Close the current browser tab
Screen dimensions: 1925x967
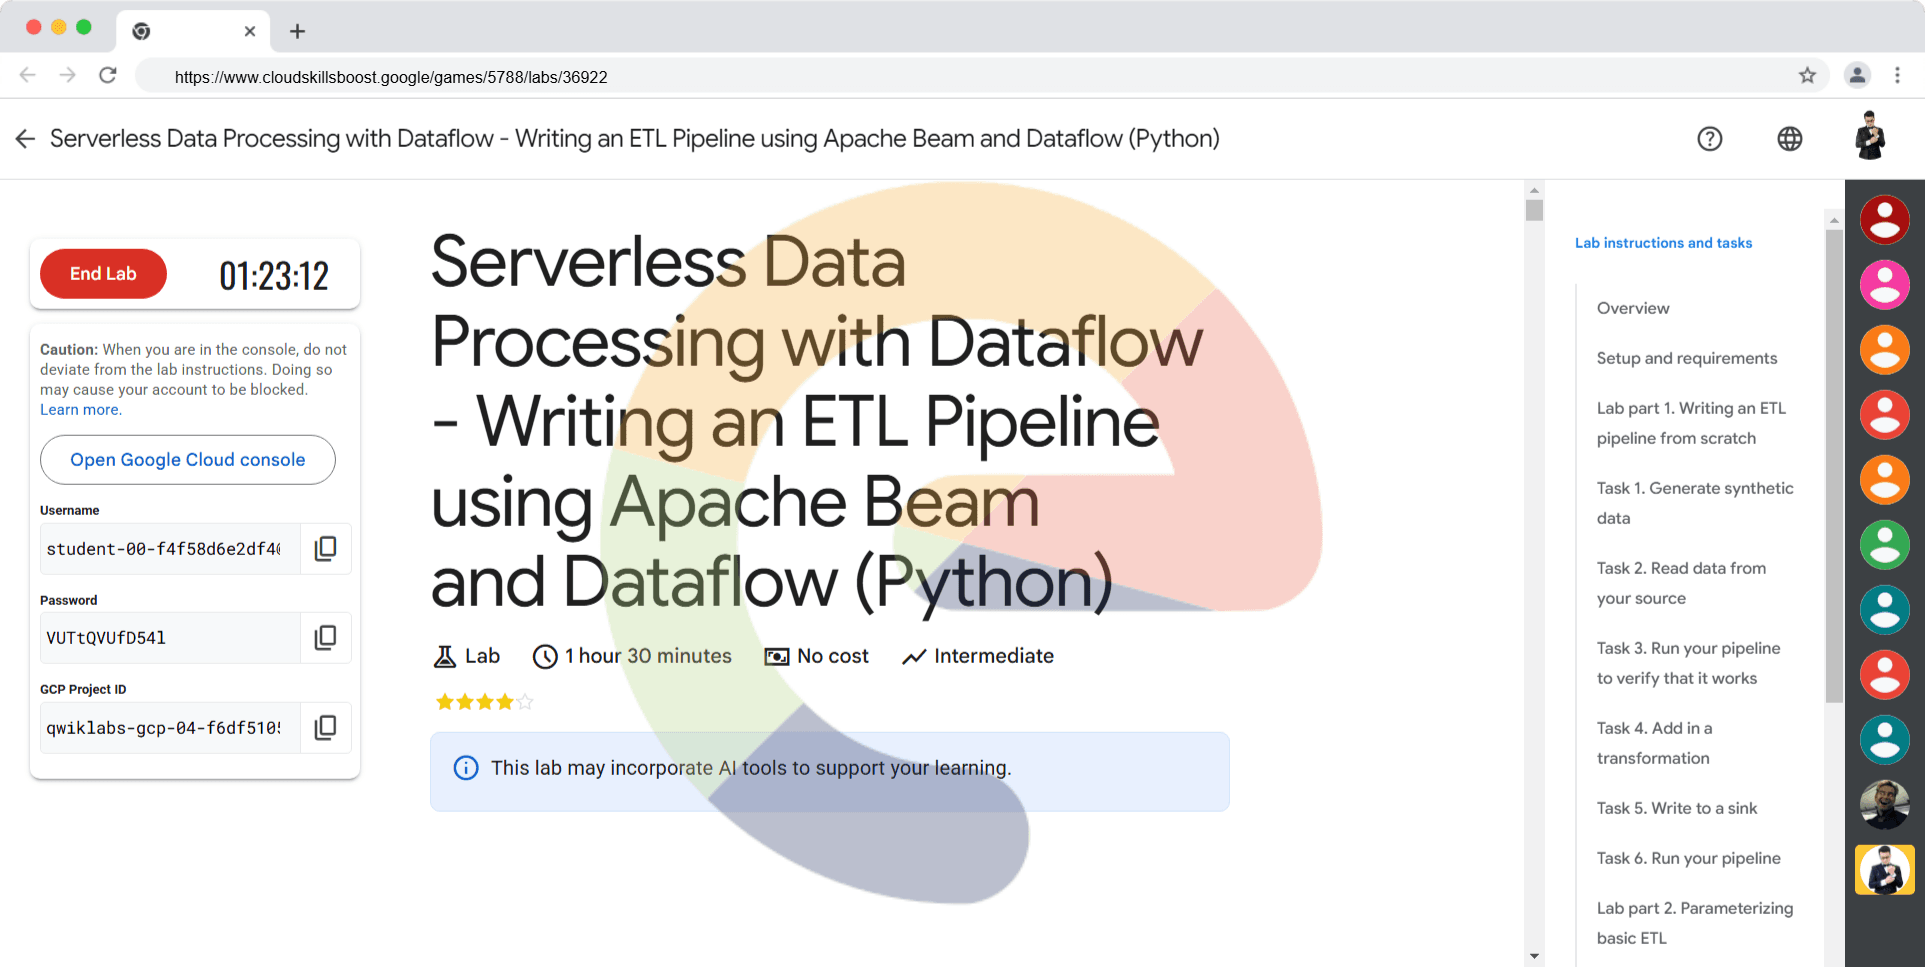(x=250, y=31)
